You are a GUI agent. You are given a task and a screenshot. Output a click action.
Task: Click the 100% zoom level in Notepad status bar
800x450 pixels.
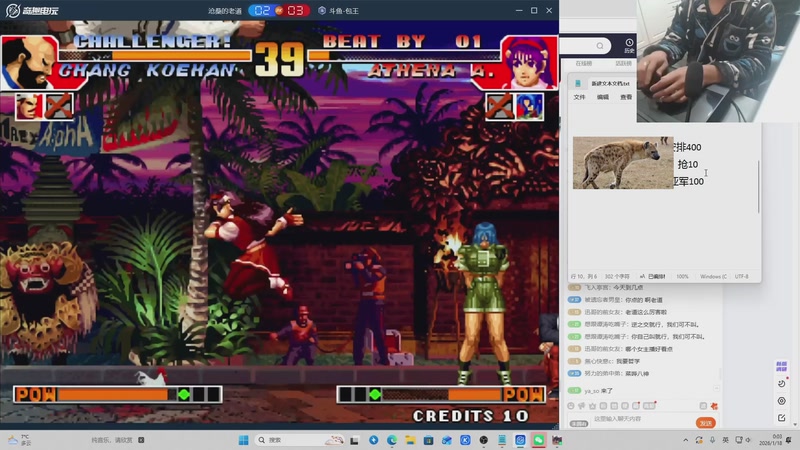(682, 277)
